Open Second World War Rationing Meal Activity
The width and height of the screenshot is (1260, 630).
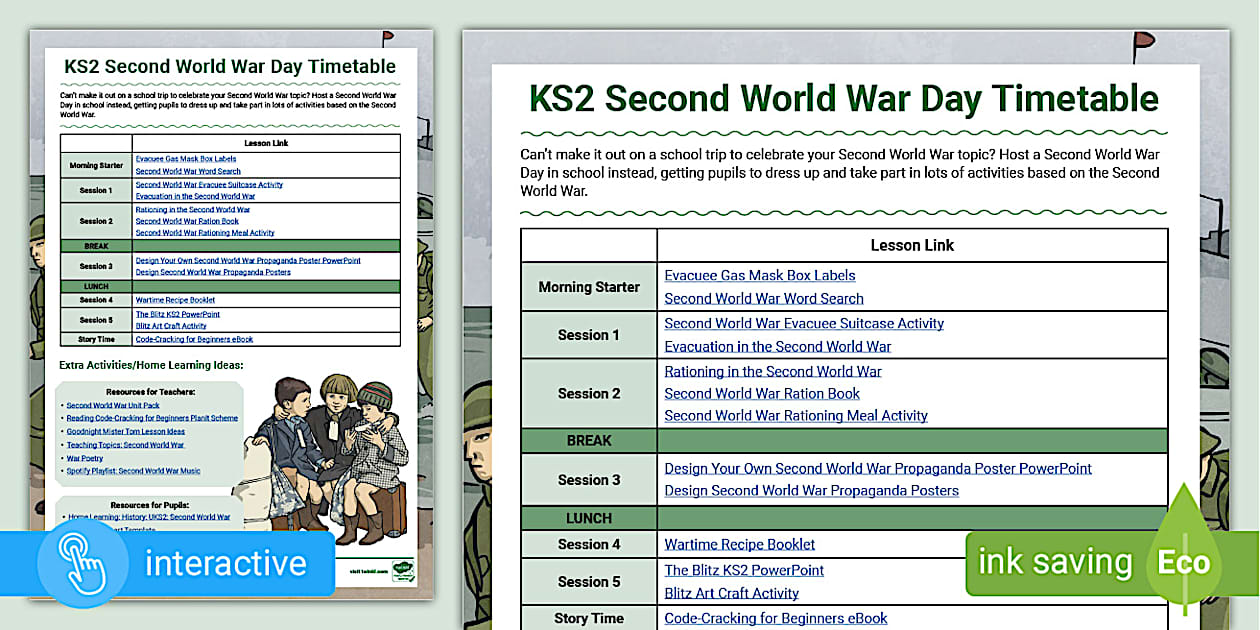pyautogui.click(x=796, y=415)
